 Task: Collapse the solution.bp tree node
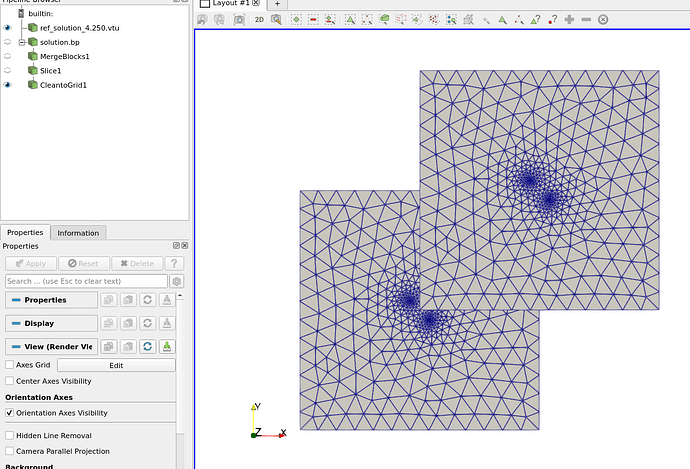[20, 42]
